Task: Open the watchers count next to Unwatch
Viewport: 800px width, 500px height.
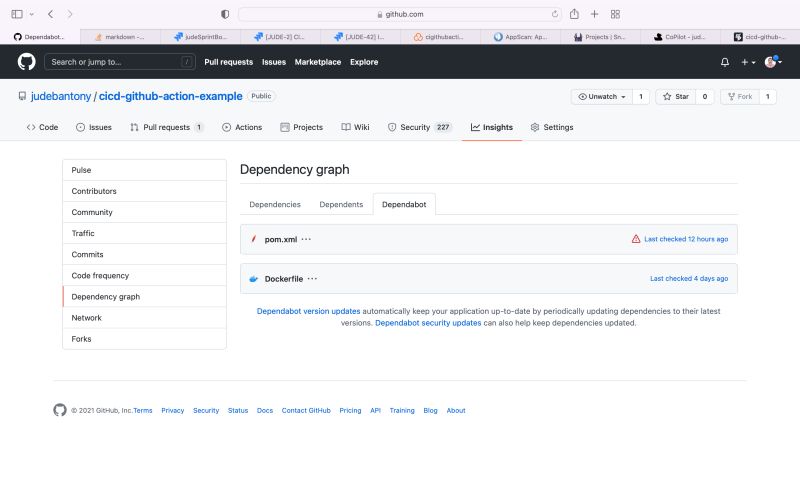Action: [x=641, y=96]
